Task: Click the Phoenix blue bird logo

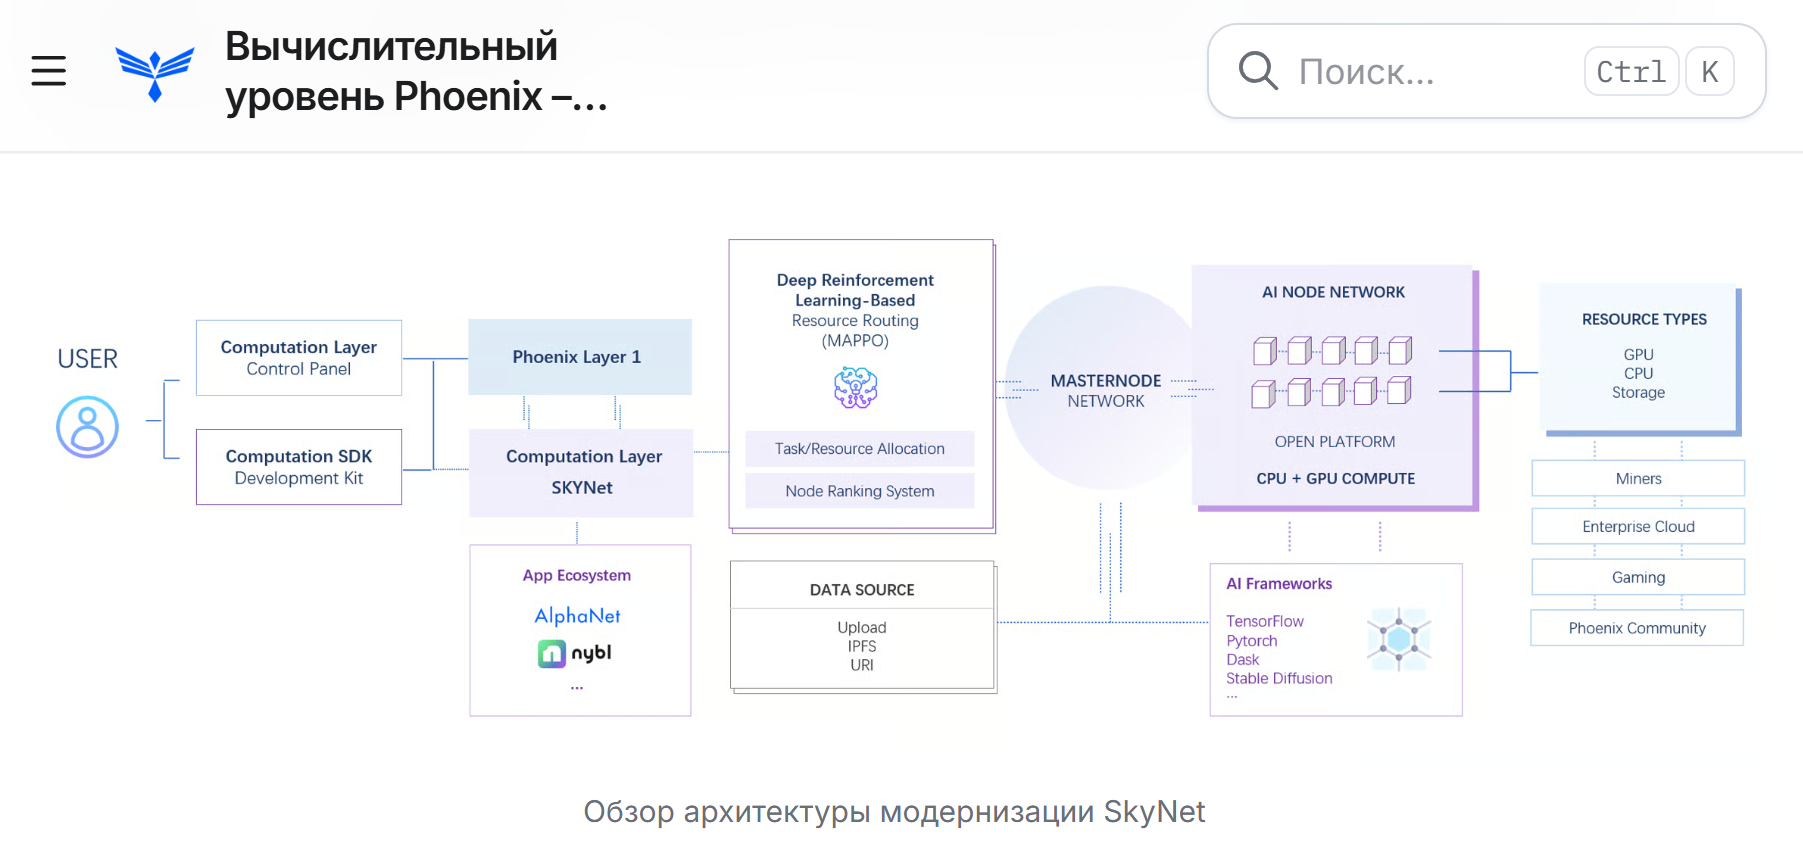Action: point(155,73)
